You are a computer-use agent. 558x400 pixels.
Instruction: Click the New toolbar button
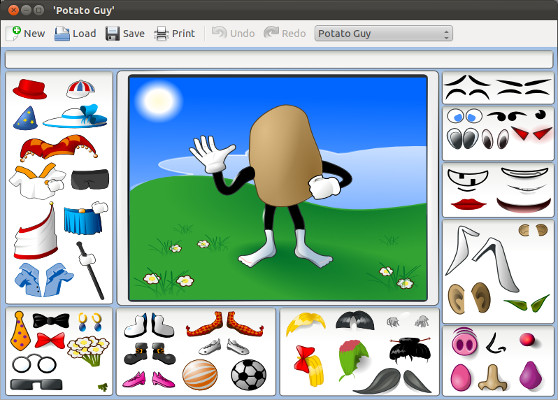[x=26, y=33]
